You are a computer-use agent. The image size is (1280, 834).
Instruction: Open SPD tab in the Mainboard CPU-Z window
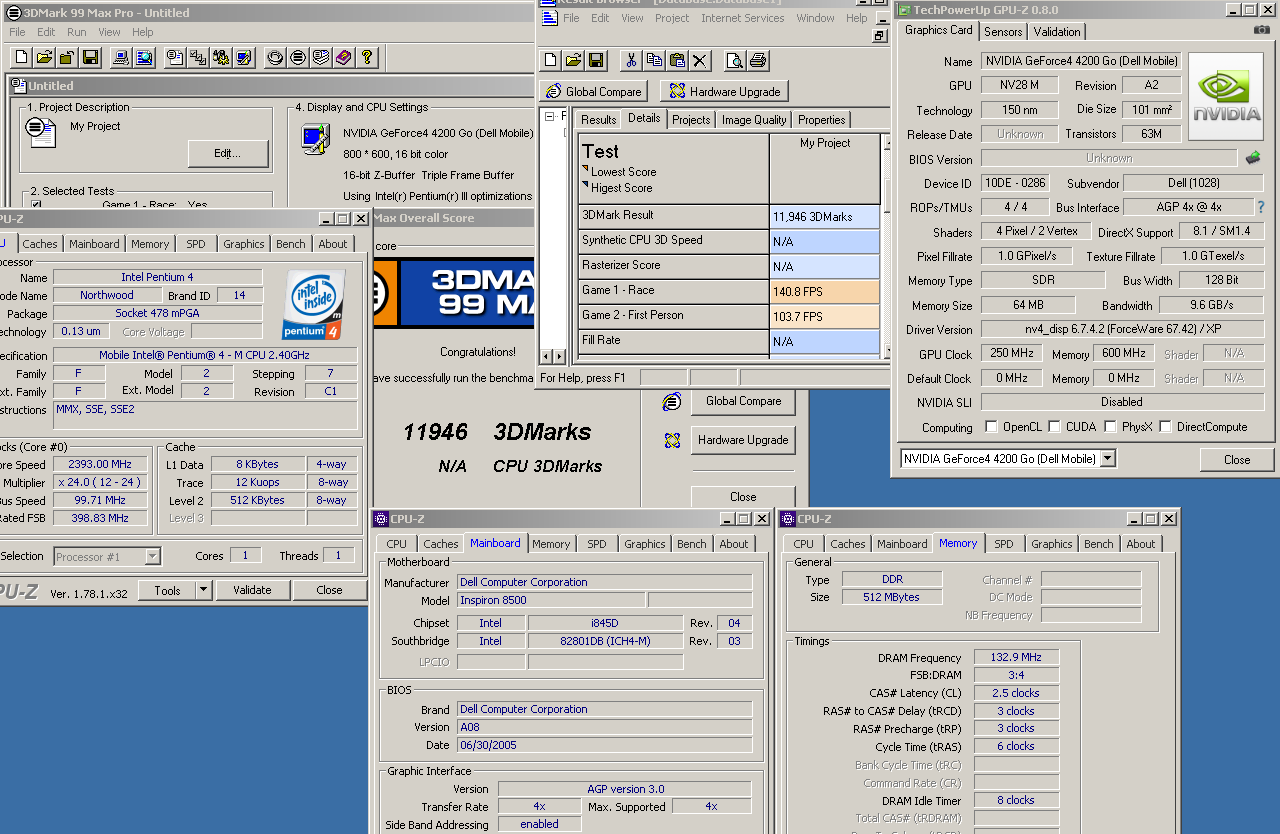pos(597,544)
